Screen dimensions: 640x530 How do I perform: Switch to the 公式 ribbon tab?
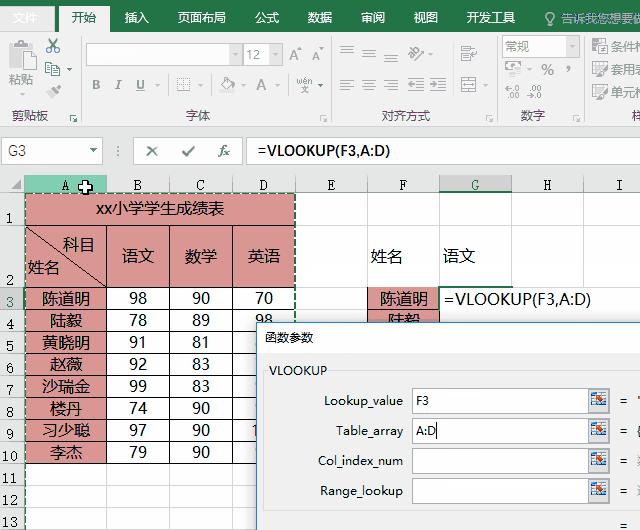click(x=267, y=18)
